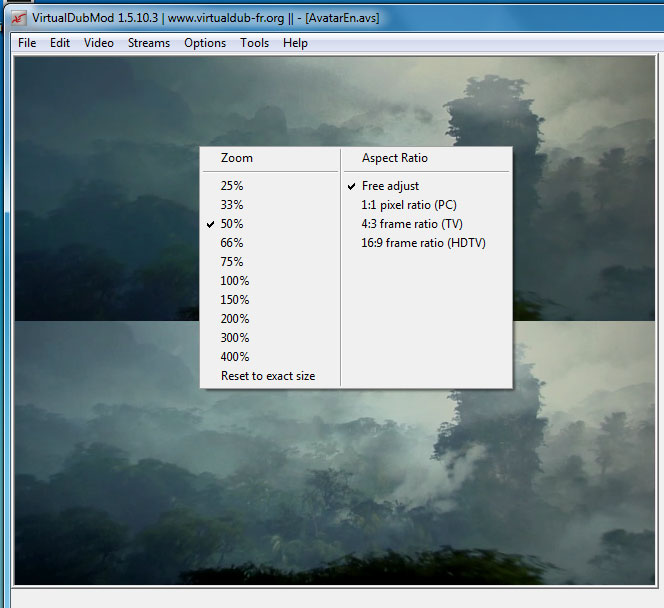Set zoom to 300%
This screenshot has width=664, height=608.
tap(270, 338)
